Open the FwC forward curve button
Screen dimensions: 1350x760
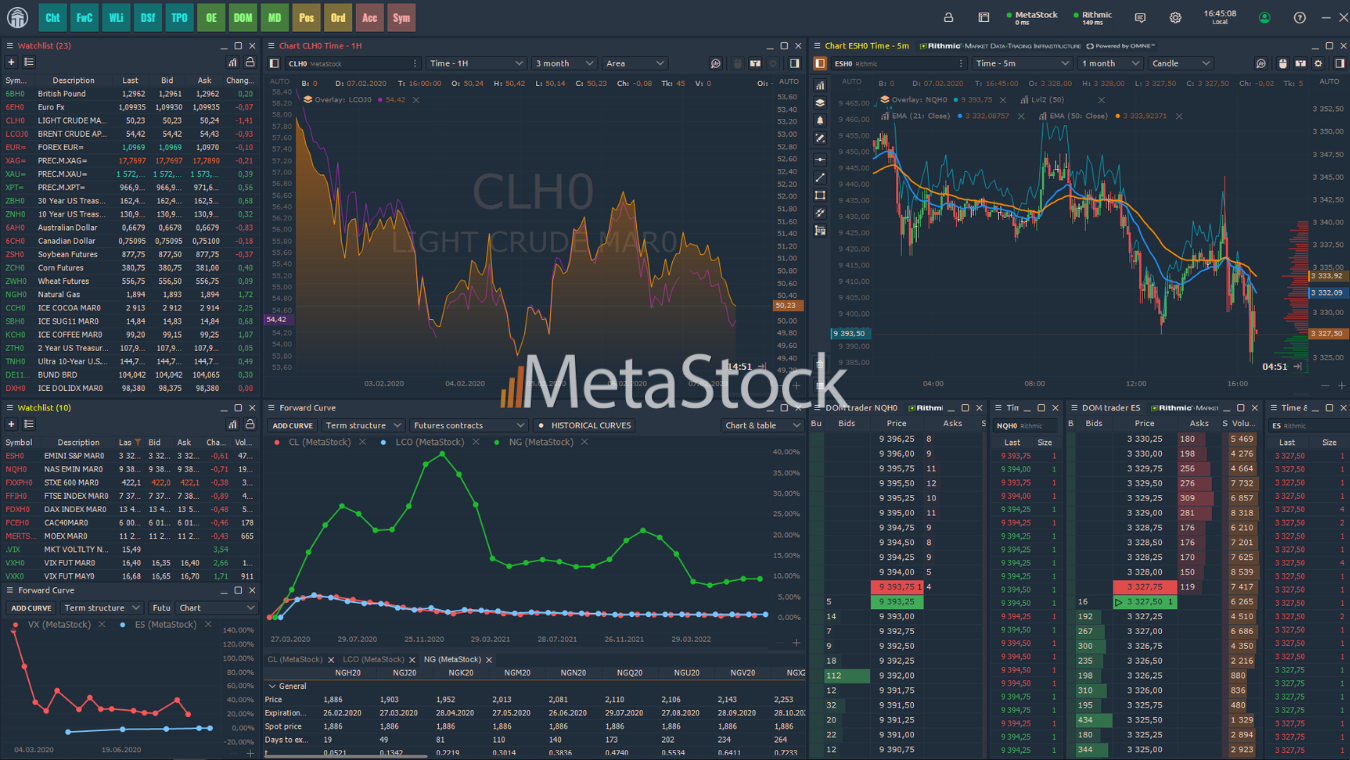coord(85,17)
